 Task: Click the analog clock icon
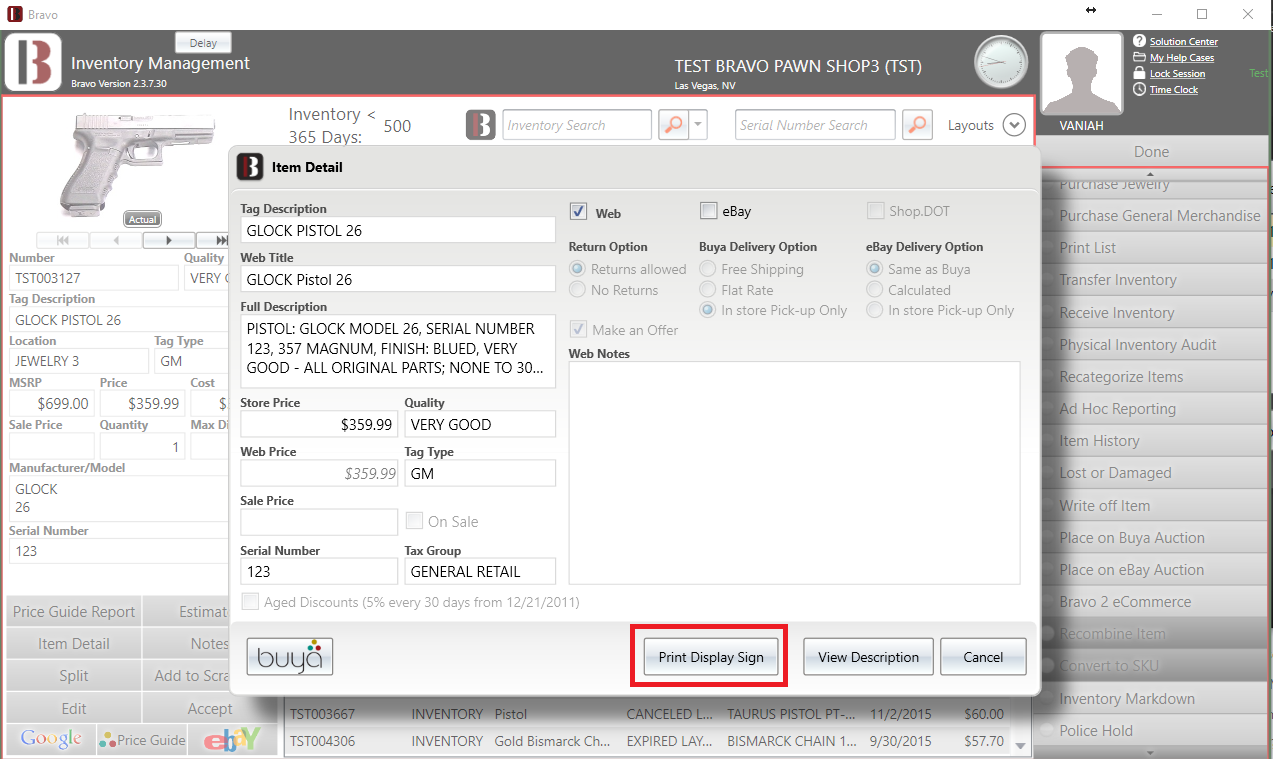(1001, 62)
